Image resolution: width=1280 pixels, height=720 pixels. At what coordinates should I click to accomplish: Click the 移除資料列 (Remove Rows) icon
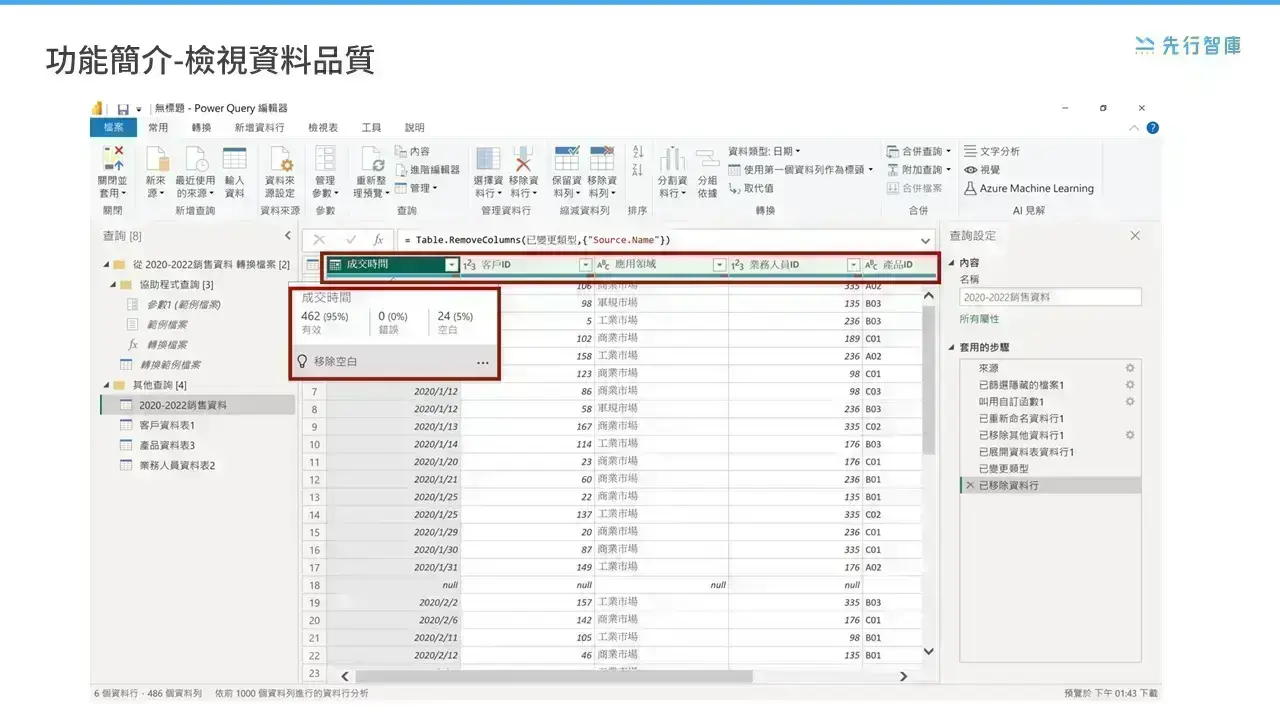tap(601, 159)
